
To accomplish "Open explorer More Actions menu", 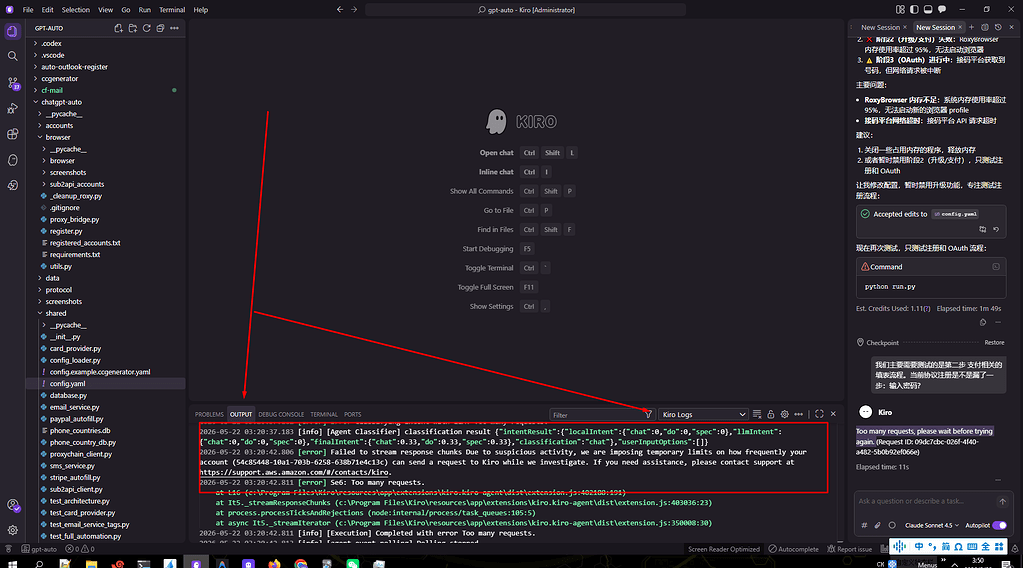I will point(174,28).
